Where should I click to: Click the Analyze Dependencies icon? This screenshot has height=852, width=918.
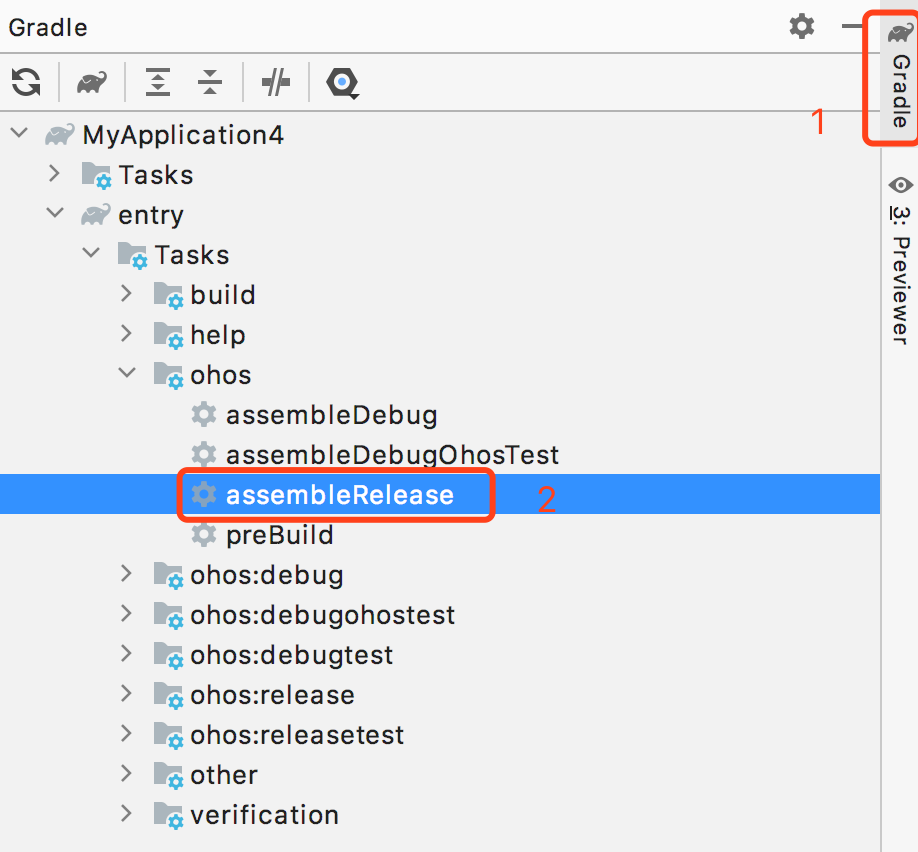[x=342, y=82]
